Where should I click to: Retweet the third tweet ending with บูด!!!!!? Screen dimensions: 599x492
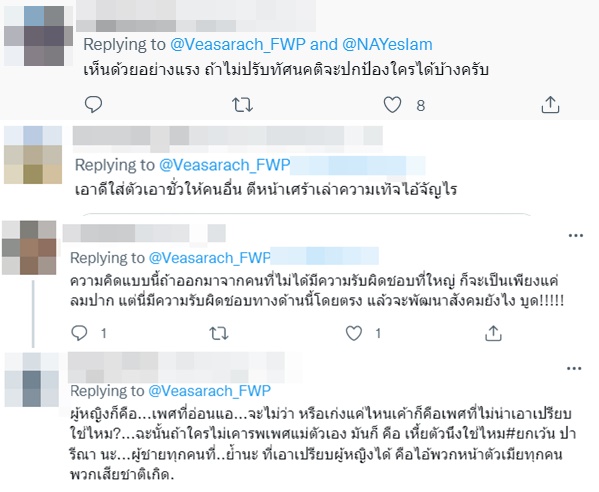[x=219, y=333]
